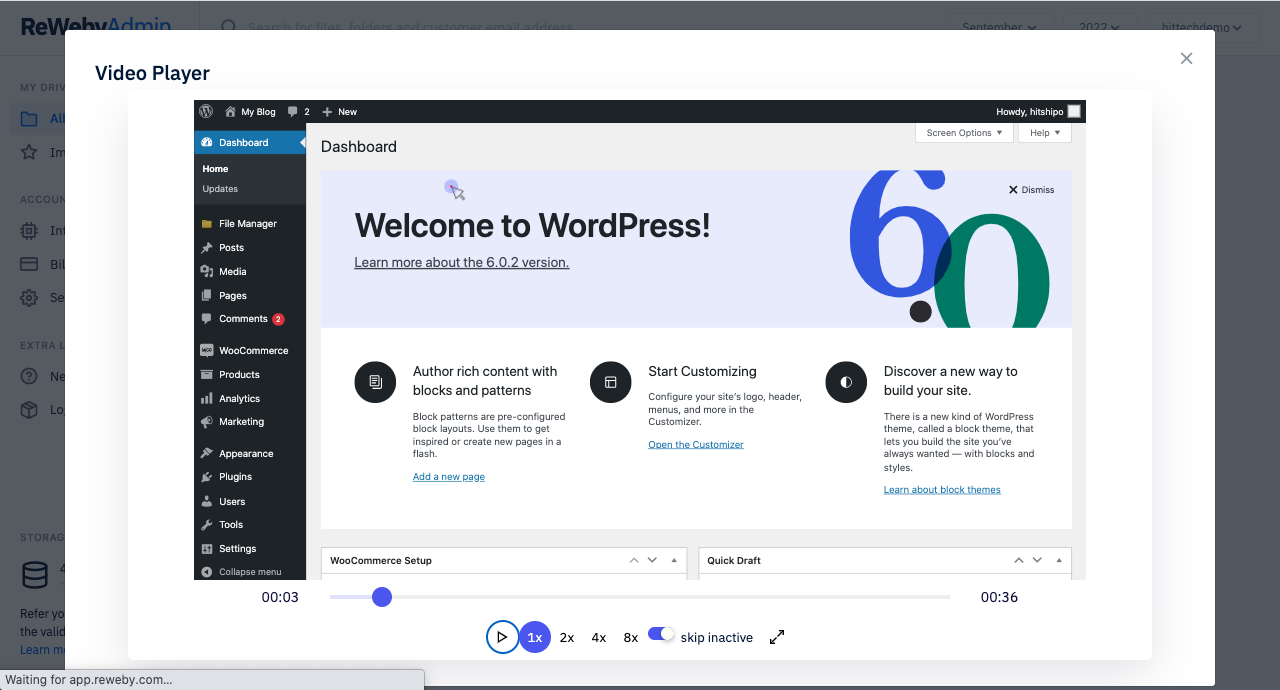Image resolution: width=1280 pixels, height=690 pixels.
Task: Set playback speed to 8x
Action: click(x=631, y=637)
